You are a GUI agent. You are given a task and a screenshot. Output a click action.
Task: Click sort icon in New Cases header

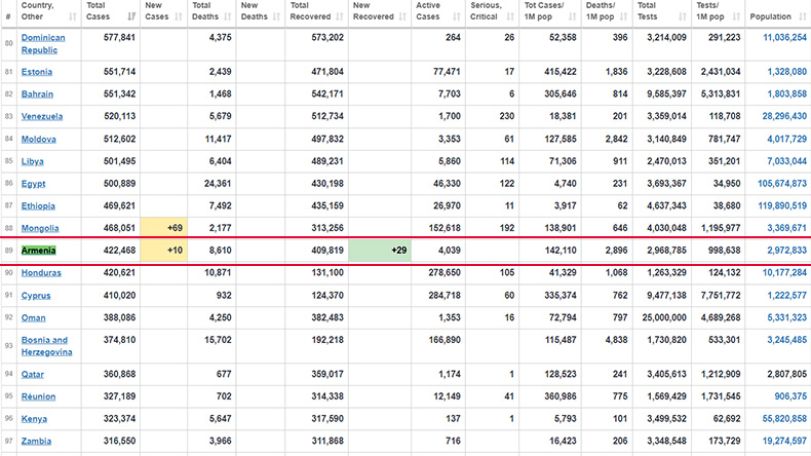(178, 17)
